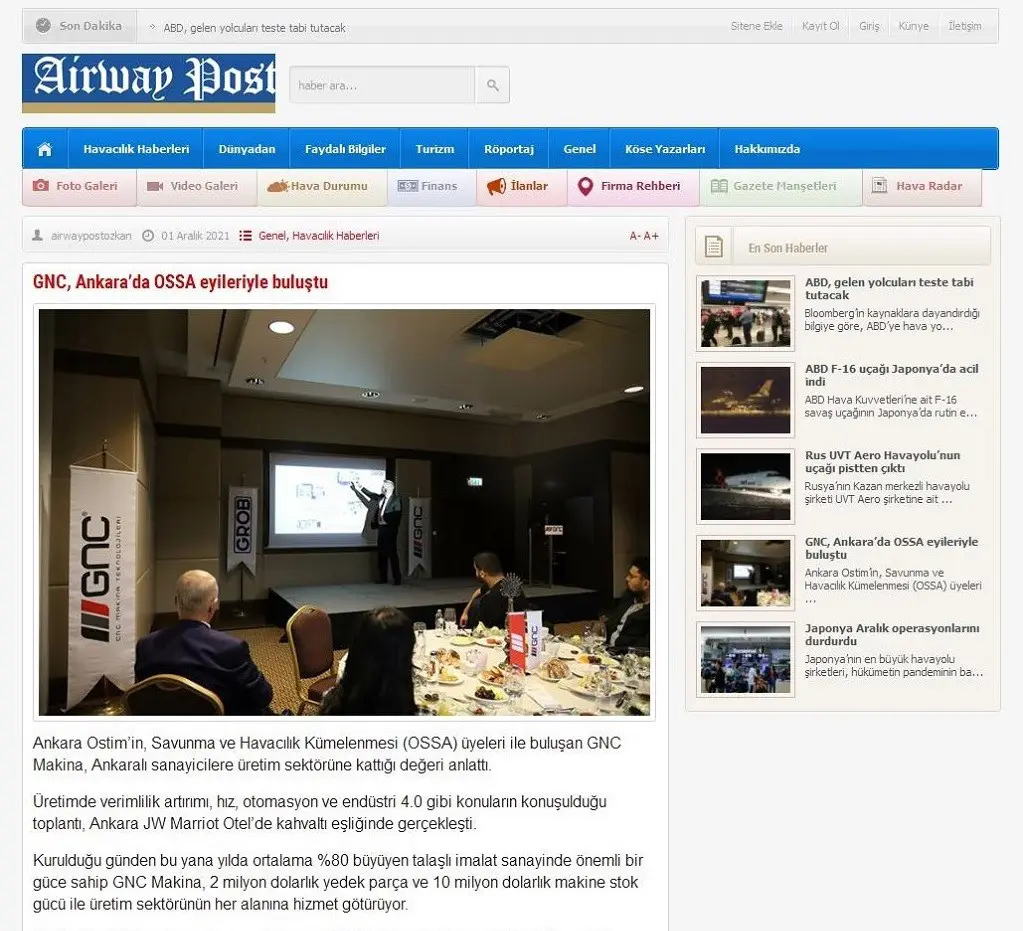Click the article title GNC, Ankara'da OSSA eyileriyle buluştu
Image resolution: width=1023 pixels, height=931 pixels.
coord(180,282)
